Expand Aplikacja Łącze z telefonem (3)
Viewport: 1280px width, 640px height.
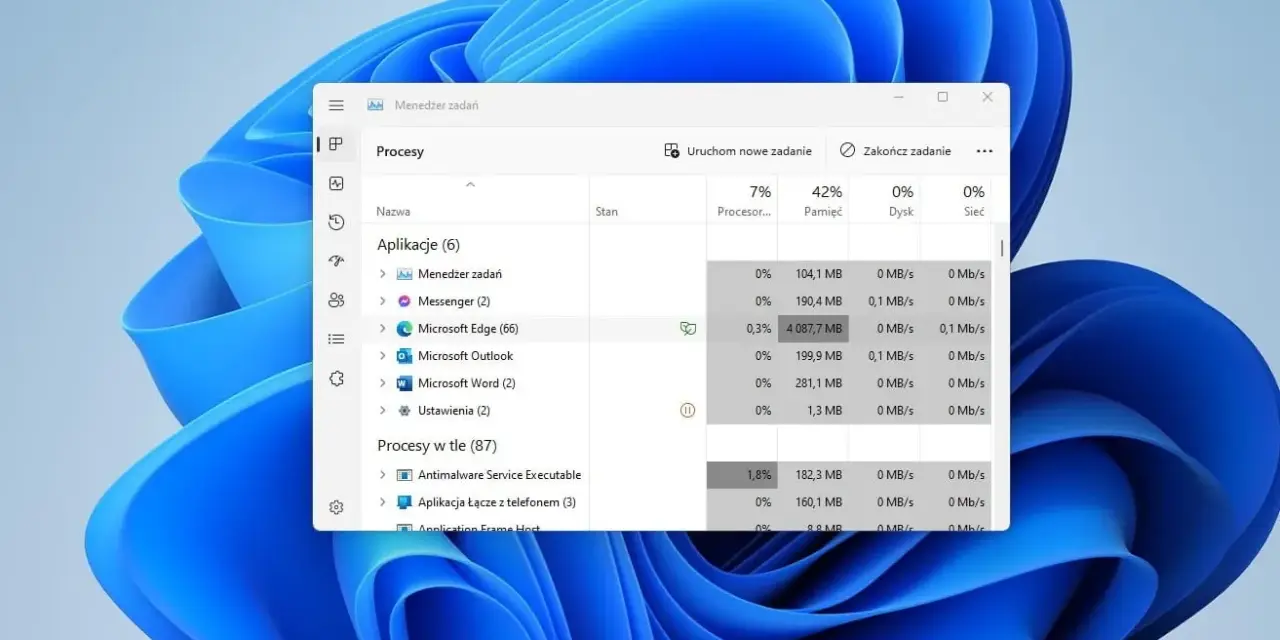(382, 502)
